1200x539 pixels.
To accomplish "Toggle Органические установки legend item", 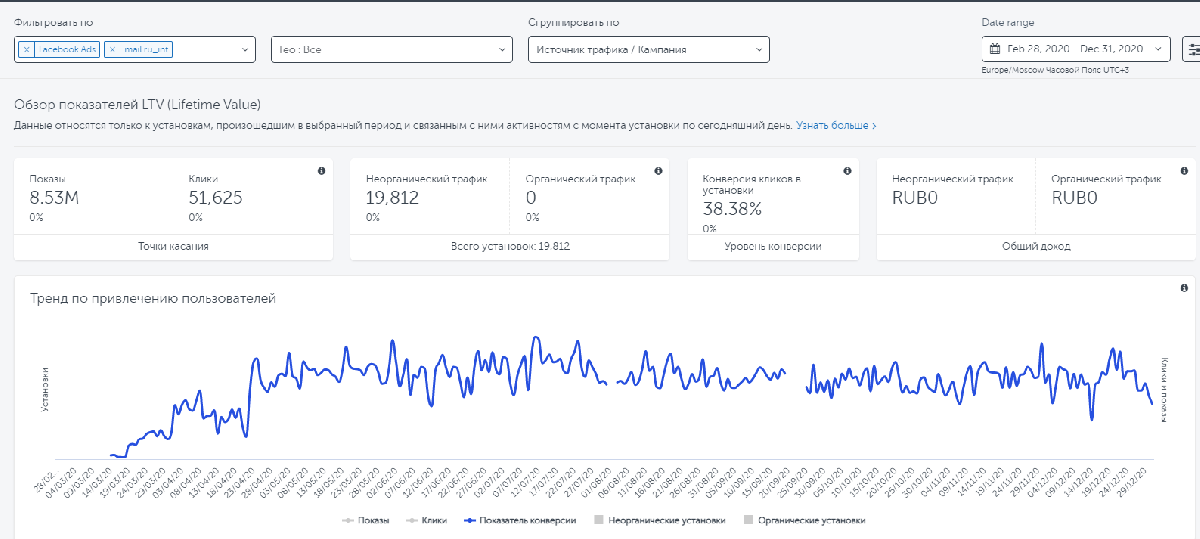I will coord(804,520).
